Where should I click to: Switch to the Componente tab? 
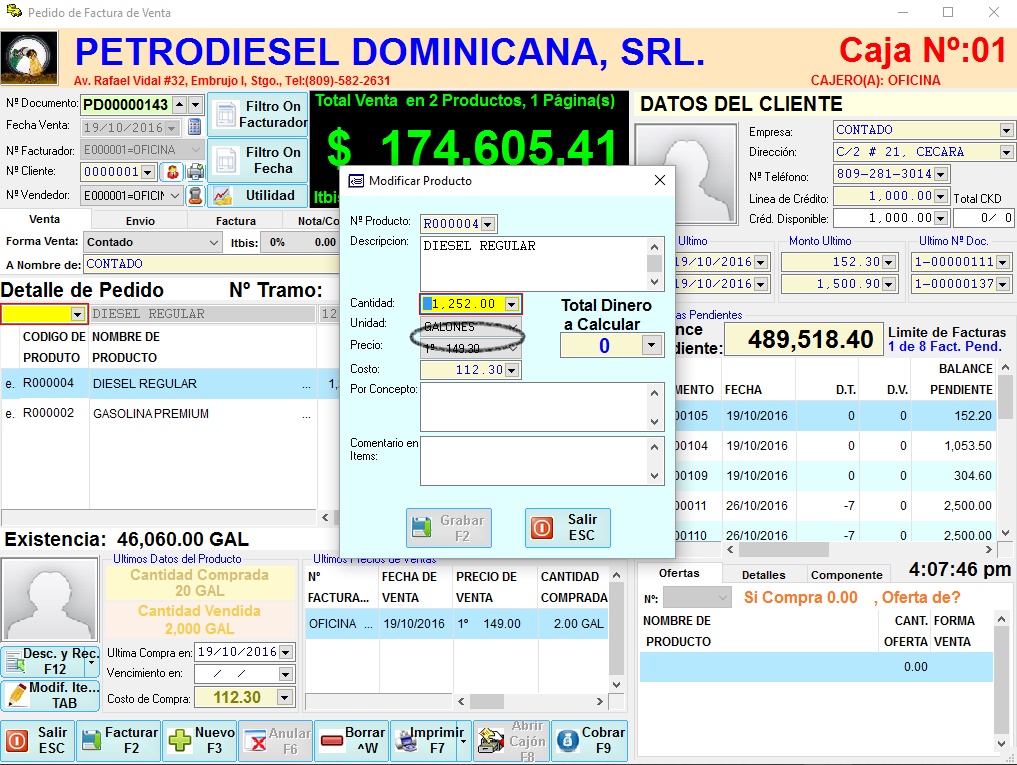847,575
